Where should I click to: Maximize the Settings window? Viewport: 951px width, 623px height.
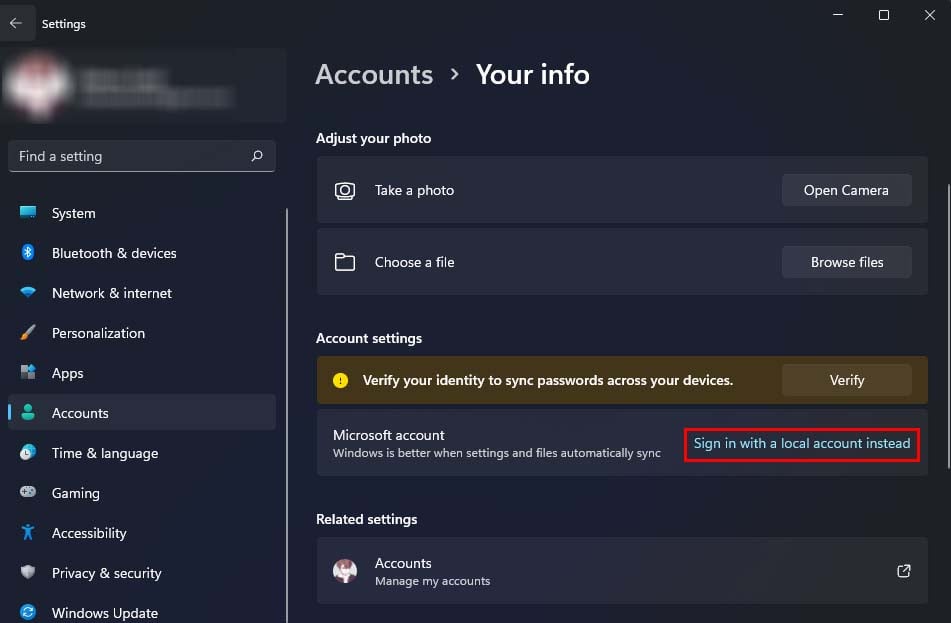click(884, 15)
